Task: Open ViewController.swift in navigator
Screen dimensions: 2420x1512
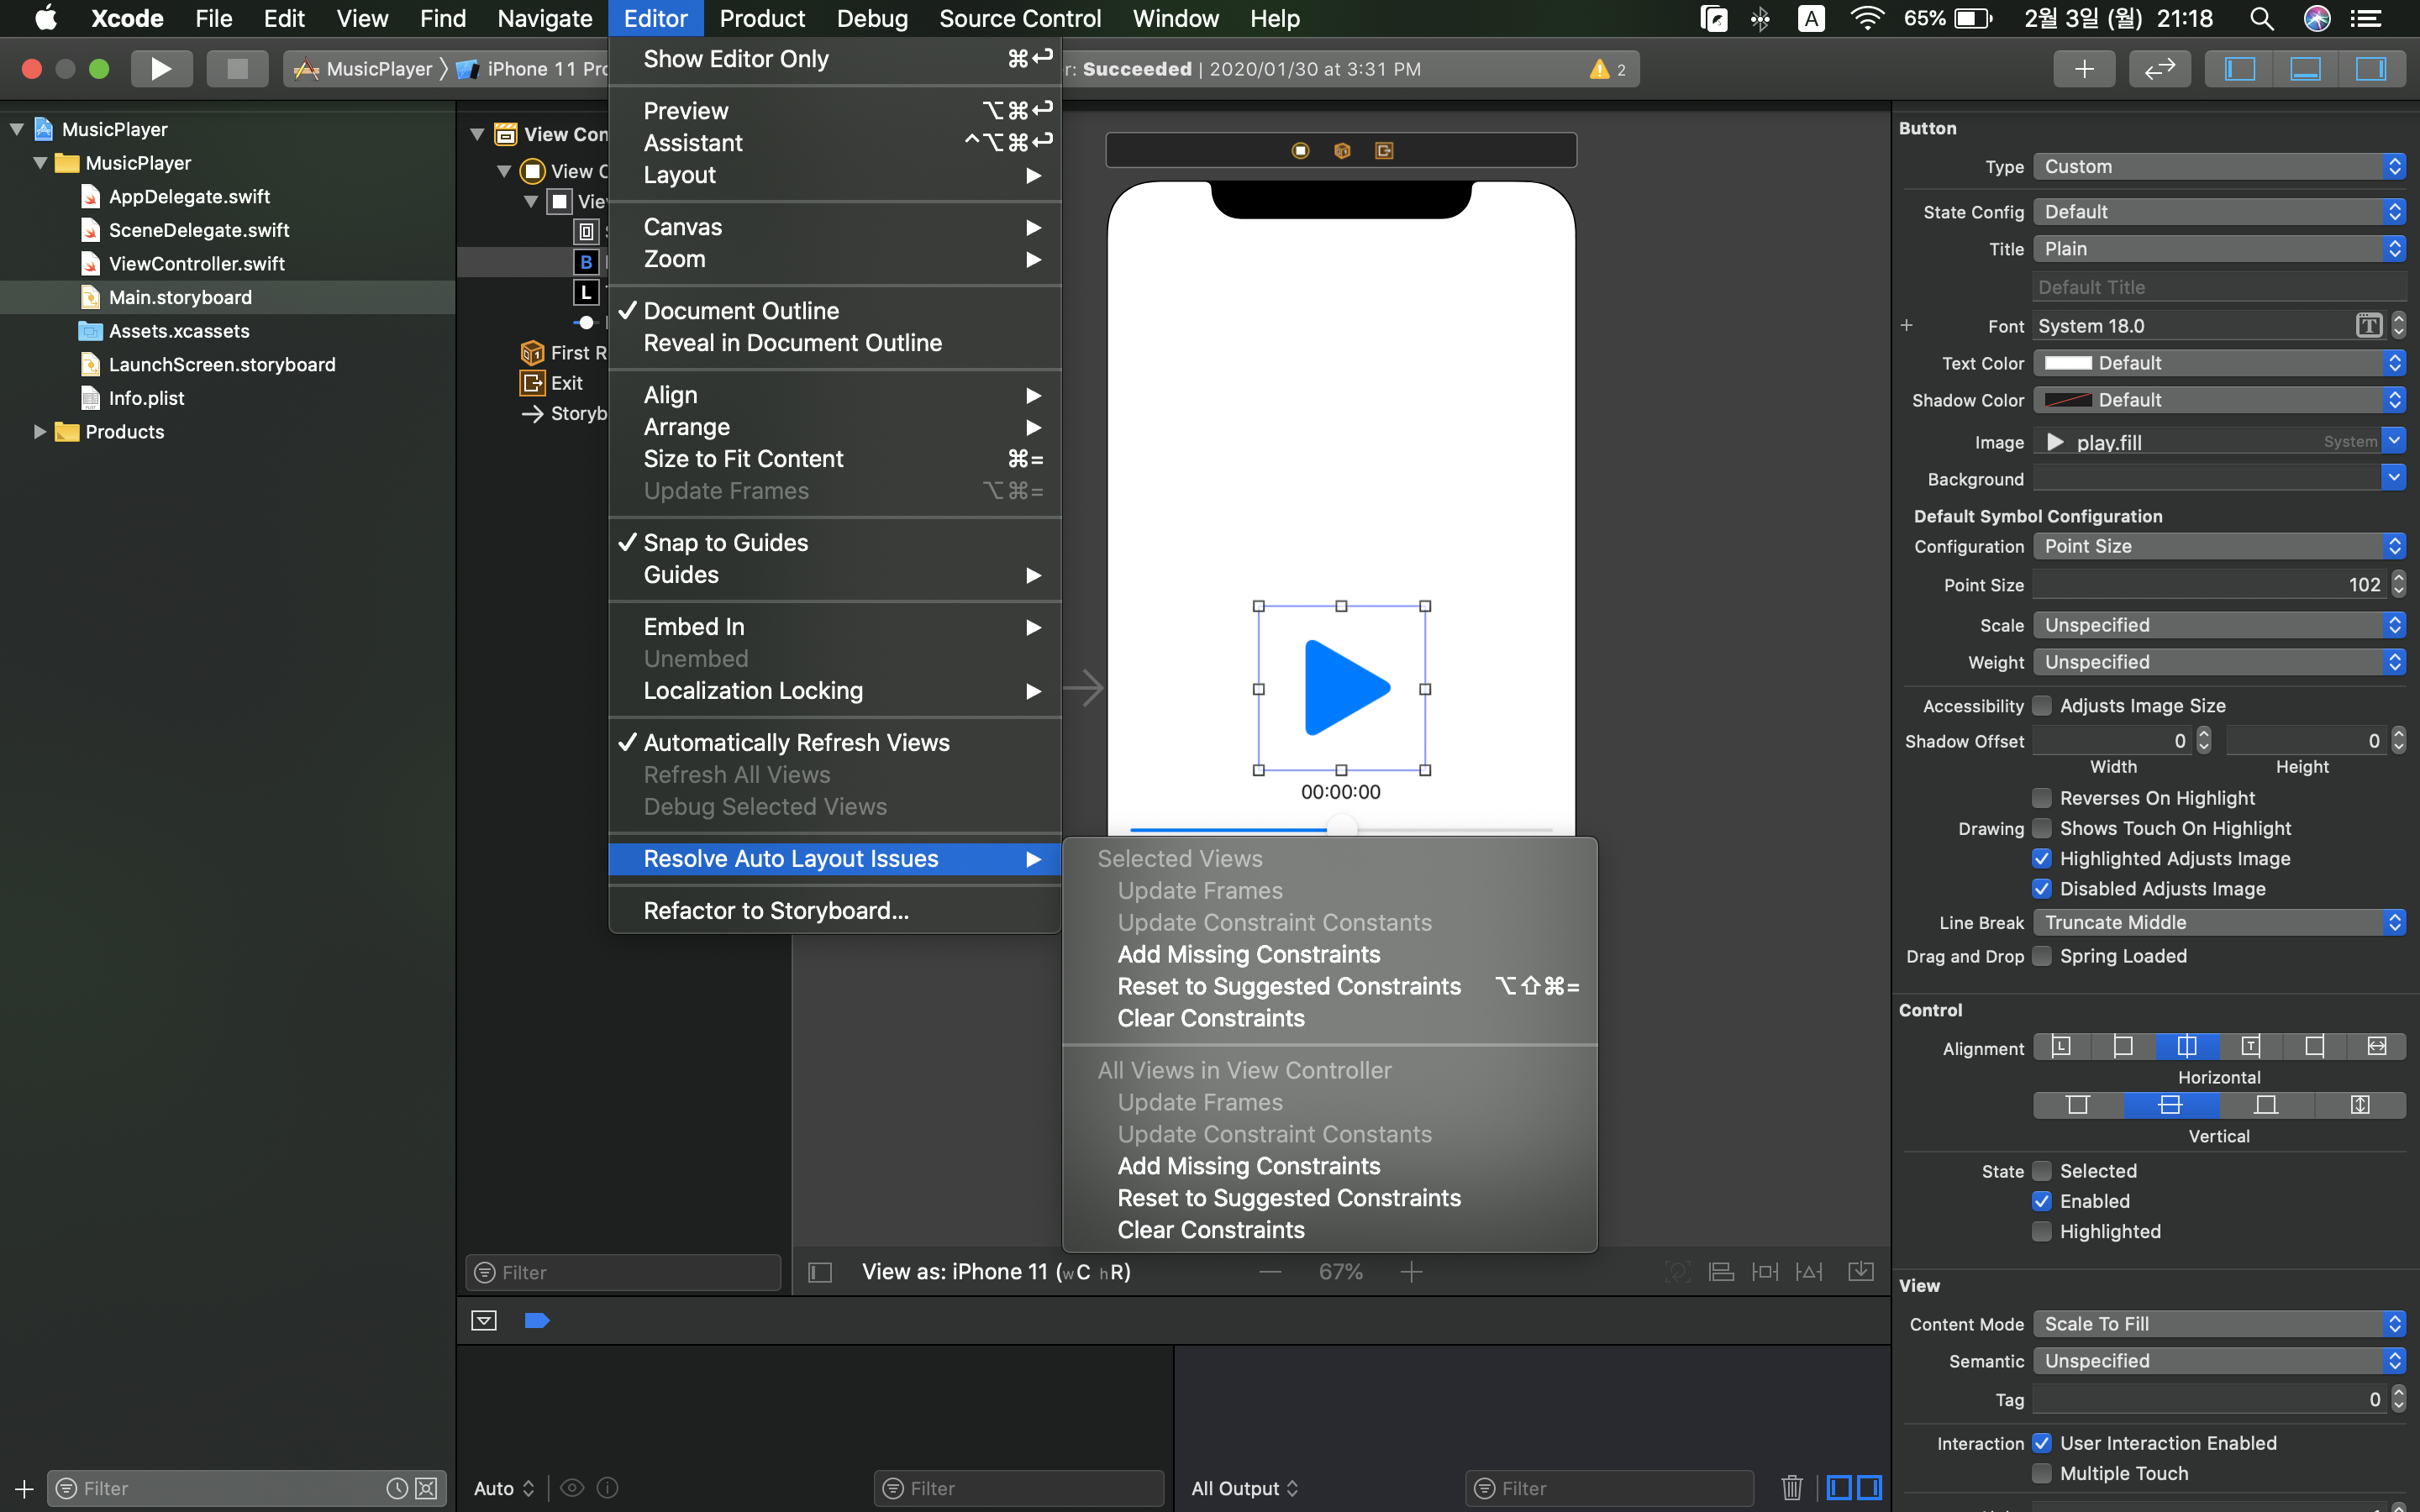Action: point(196,264)
